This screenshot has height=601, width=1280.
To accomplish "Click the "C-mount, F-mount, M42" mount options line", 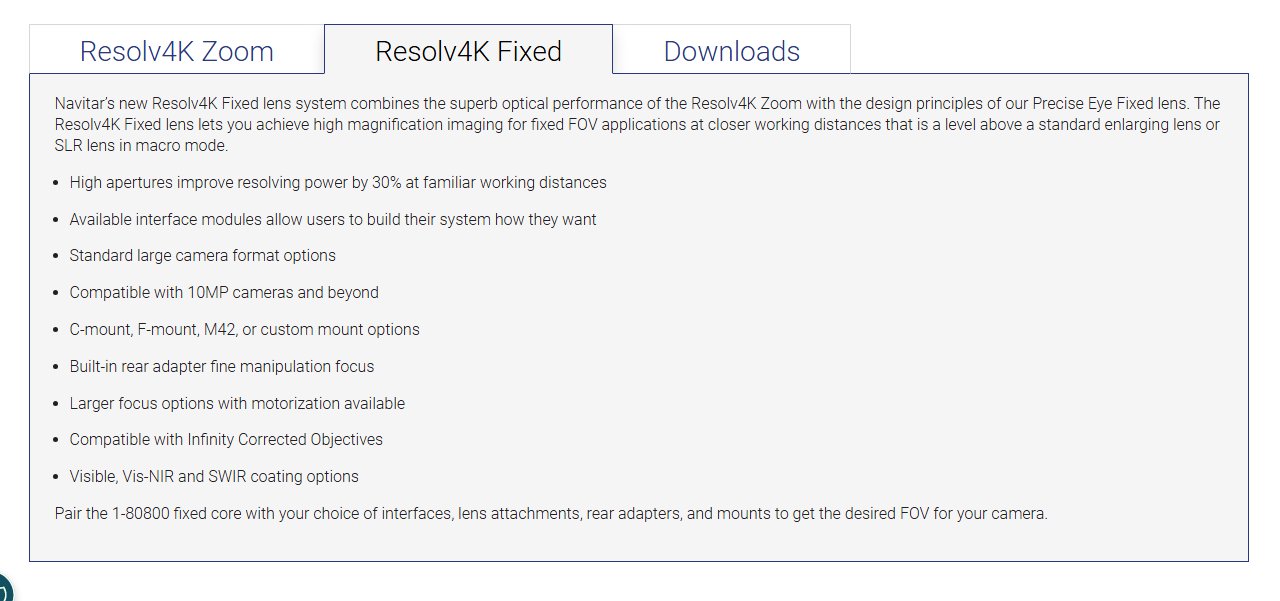I will pos(245,329).
